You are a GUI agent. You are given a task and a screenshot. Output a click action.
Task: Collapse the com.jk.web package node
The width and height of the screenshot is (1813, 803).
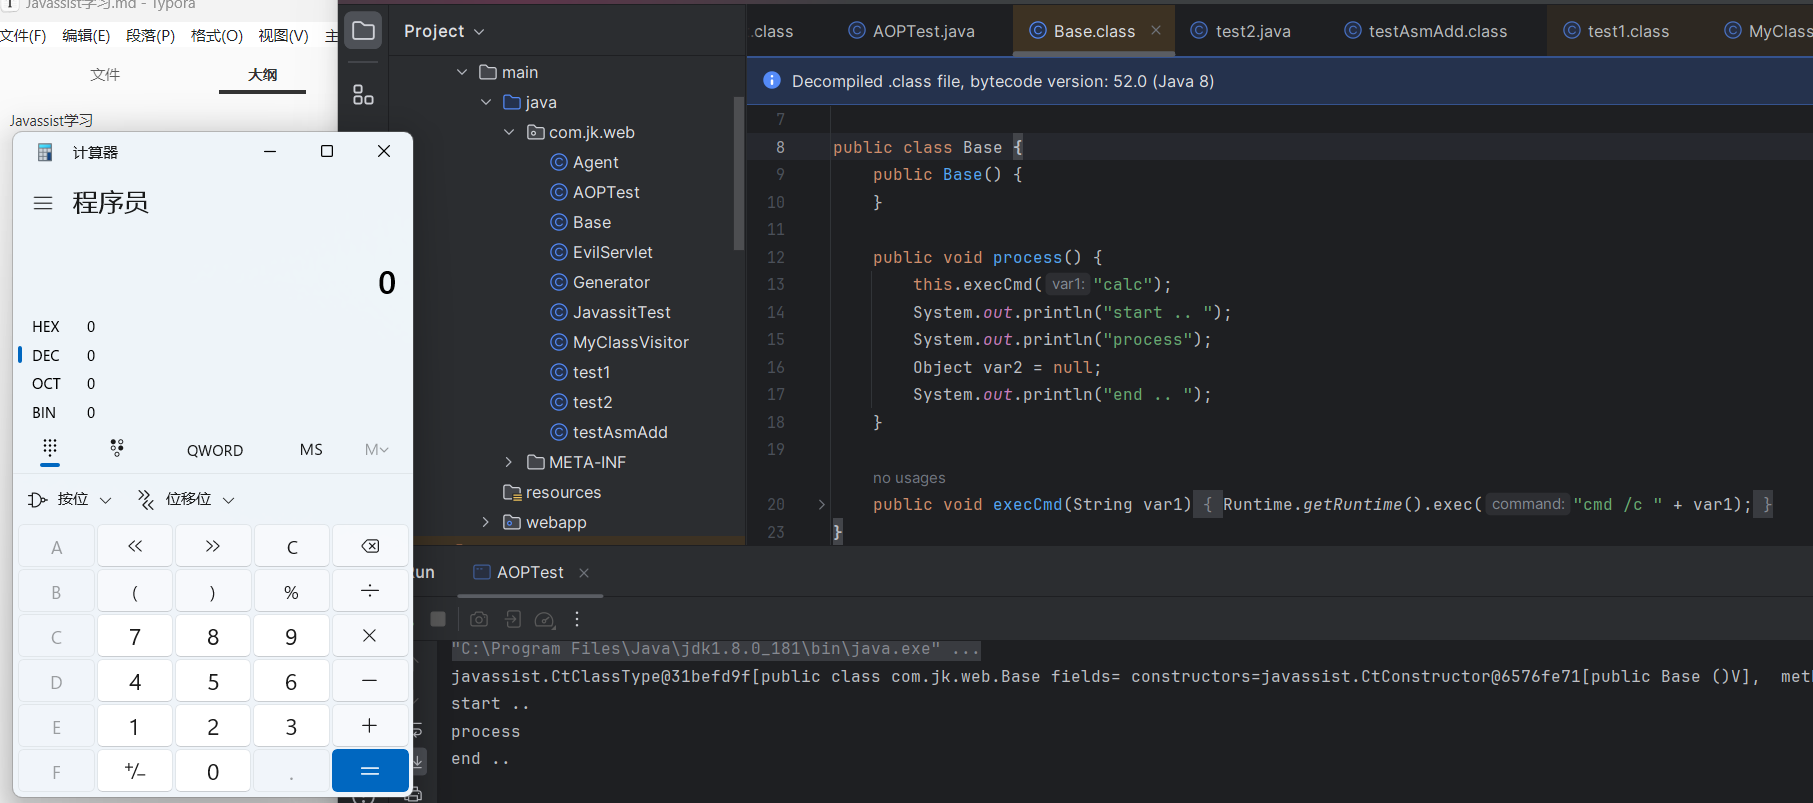tap(509, 132)
